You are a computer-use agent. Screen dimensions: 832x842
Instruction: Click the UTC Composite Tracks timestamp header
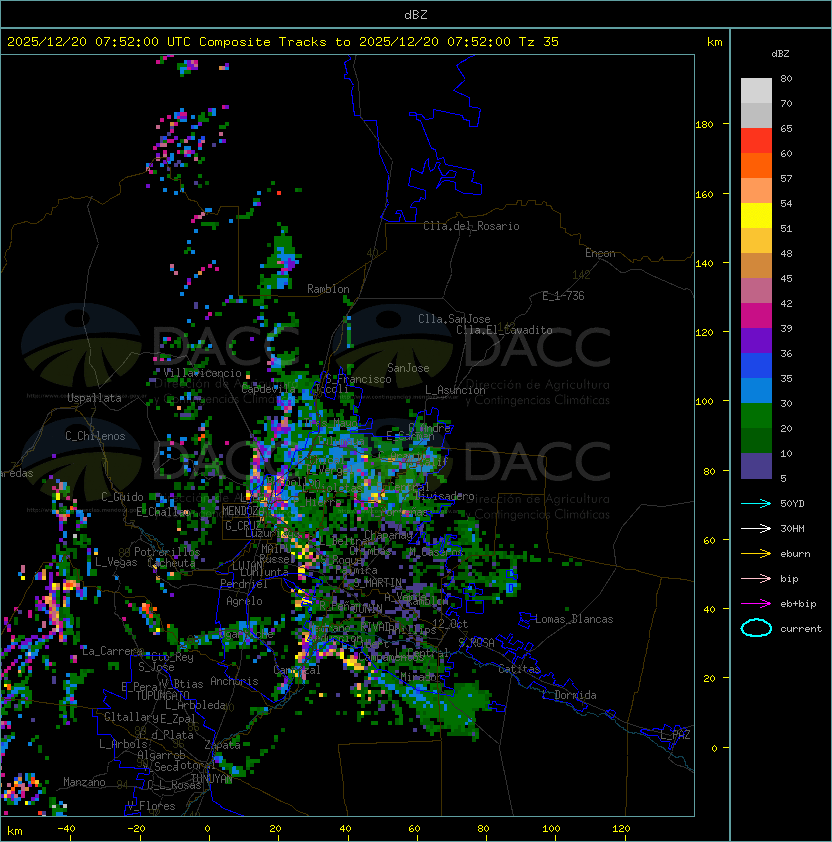point(283,42)
